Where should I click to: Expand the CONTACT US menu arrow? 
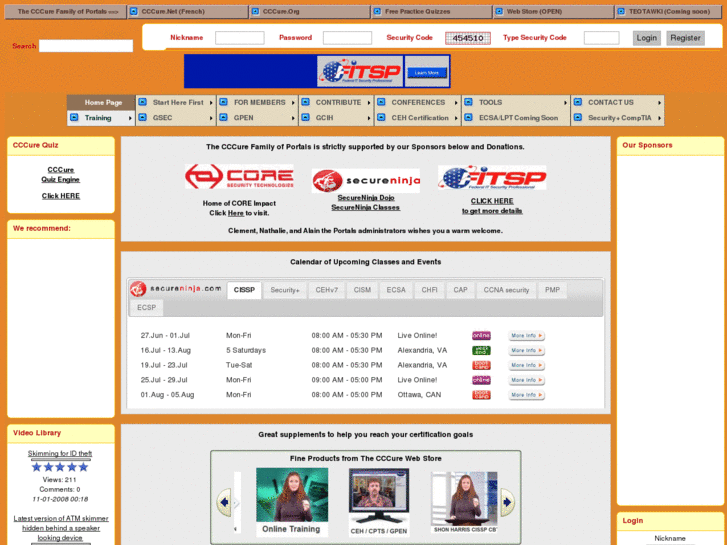659,103
